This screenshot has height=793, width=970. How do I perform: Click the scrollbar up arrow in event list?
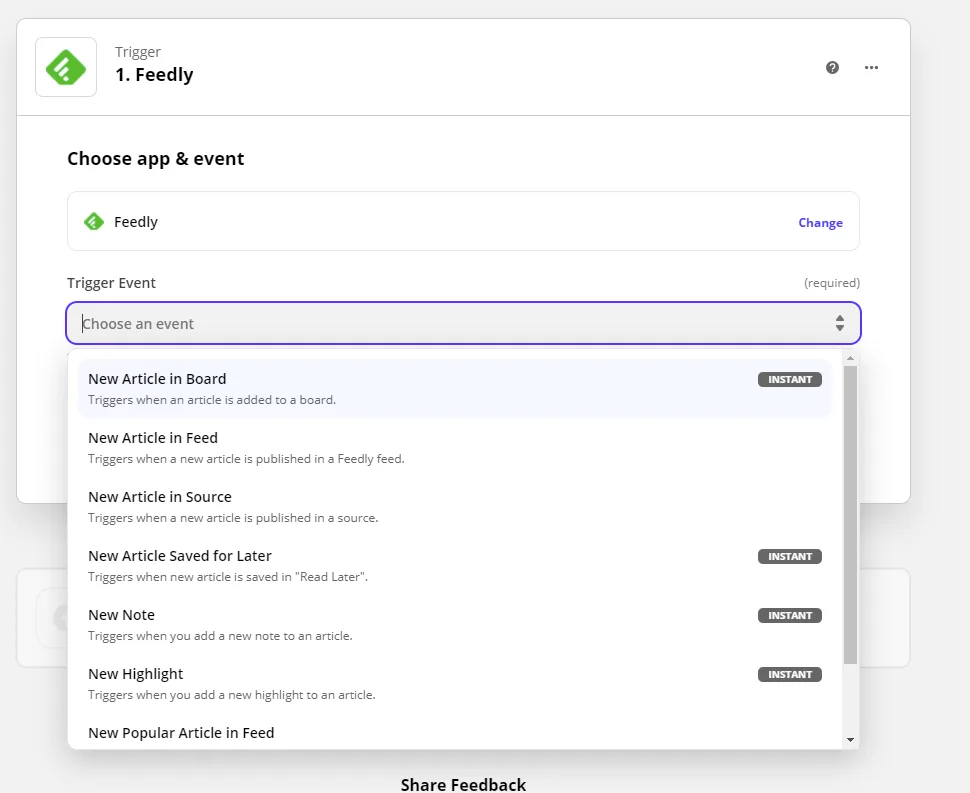[850, 358]
